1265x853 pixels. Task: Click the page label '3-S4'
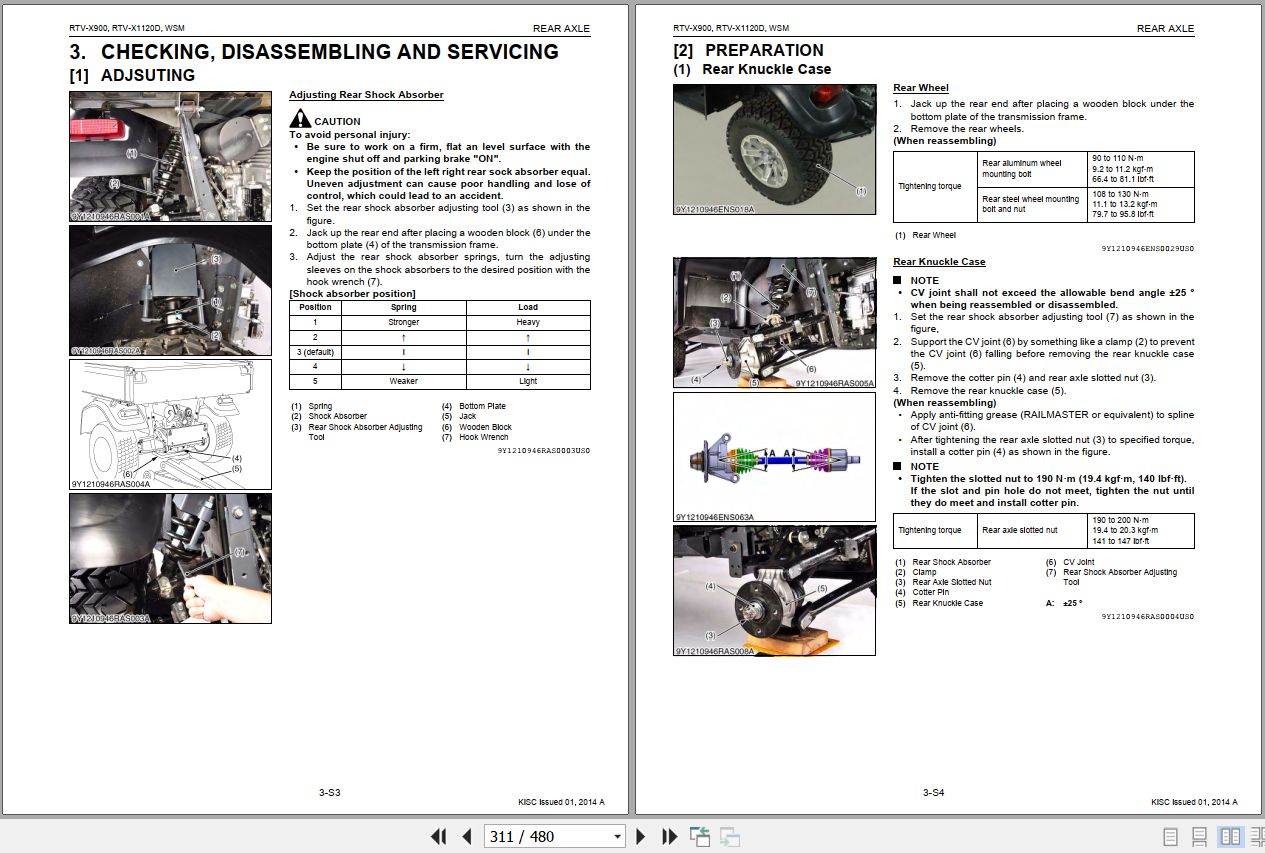click(933, 793)
